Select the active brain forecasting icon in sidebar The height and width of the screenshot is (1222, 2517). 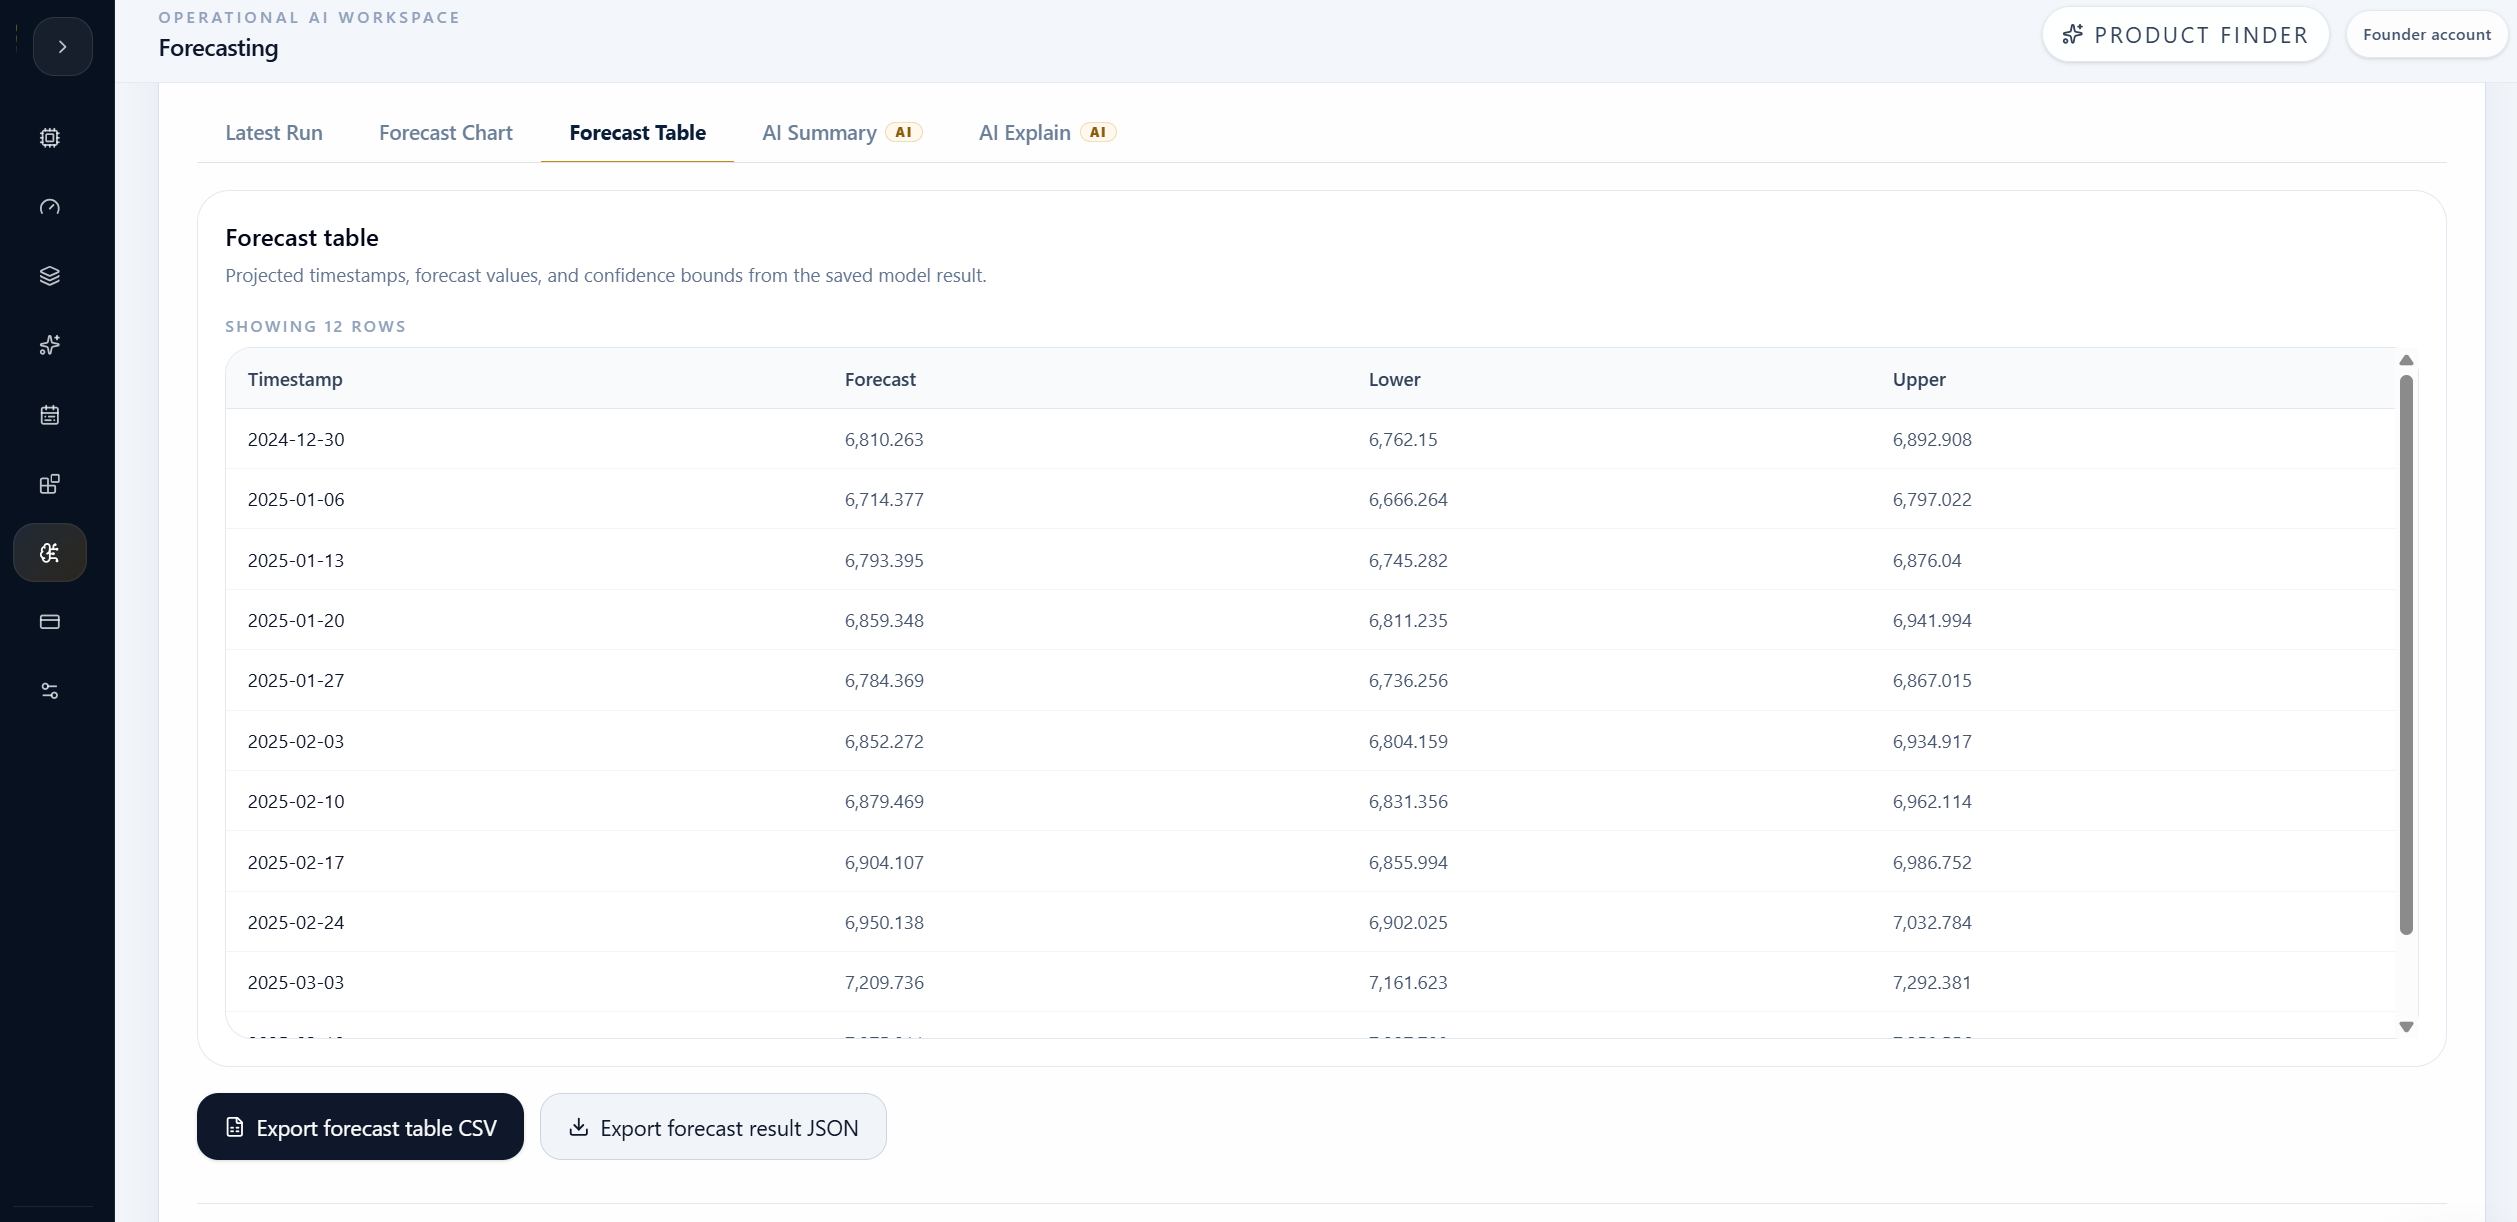[x=50, y=552]
